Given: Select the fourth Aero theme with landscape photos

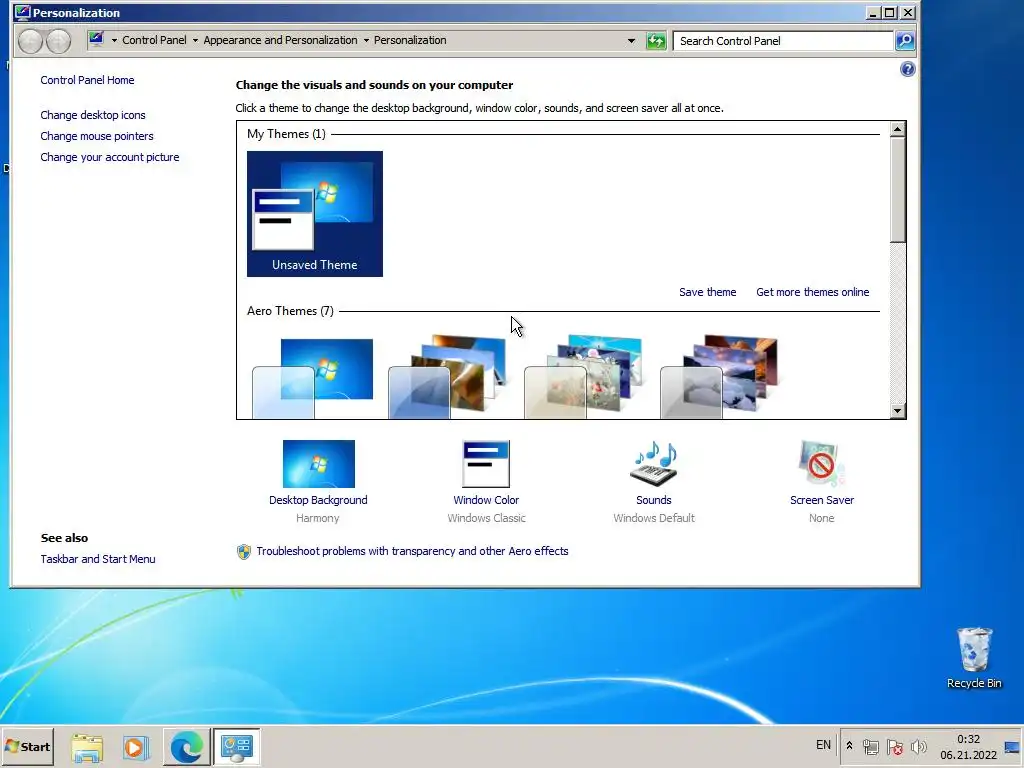Looking at the screenshot, I should (x=720, y=377).
